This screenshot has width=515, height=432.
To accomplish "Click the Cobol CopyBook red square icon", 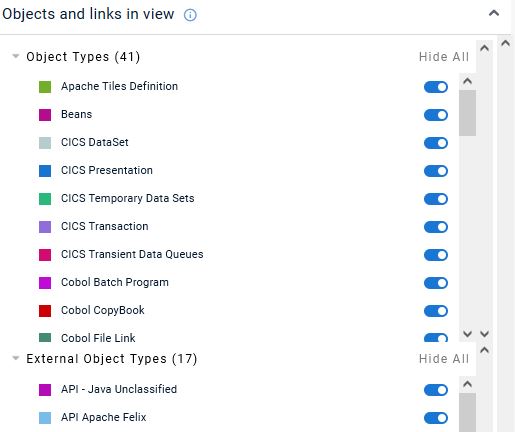I will pos(45,311).
